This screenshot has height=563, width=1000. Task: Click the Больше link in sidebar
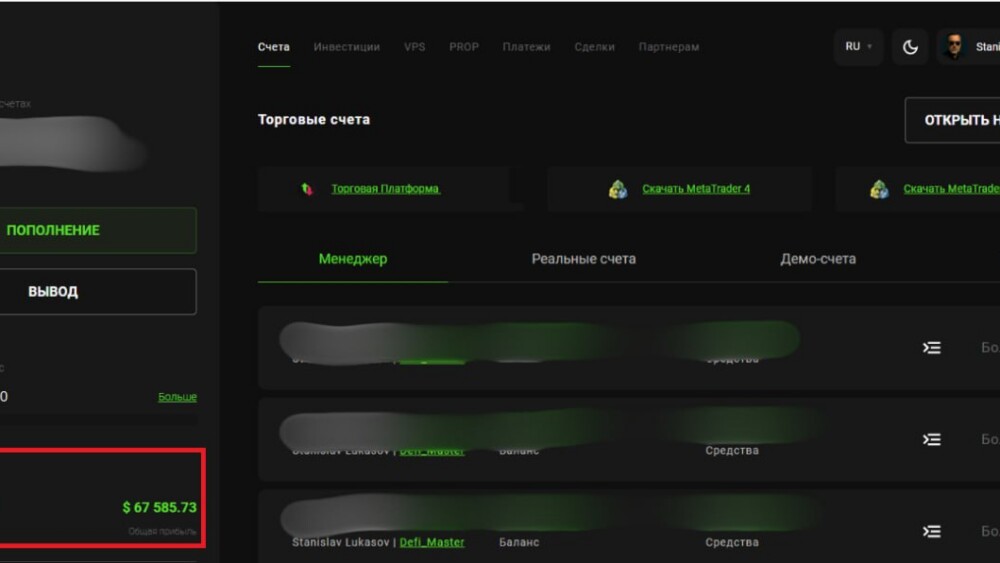(177, 397)
